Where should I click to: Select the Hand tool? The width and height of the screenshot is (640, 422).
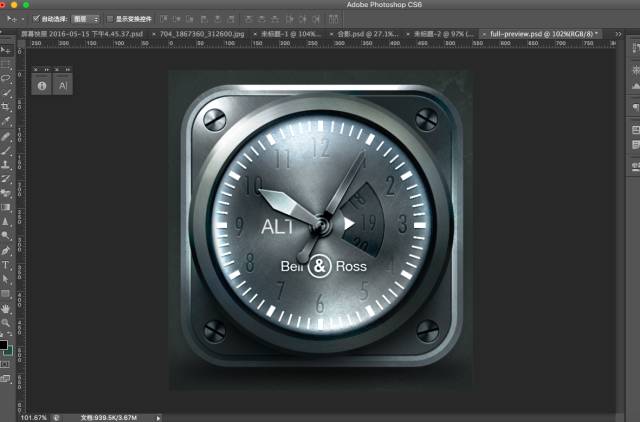coord(5,309)
